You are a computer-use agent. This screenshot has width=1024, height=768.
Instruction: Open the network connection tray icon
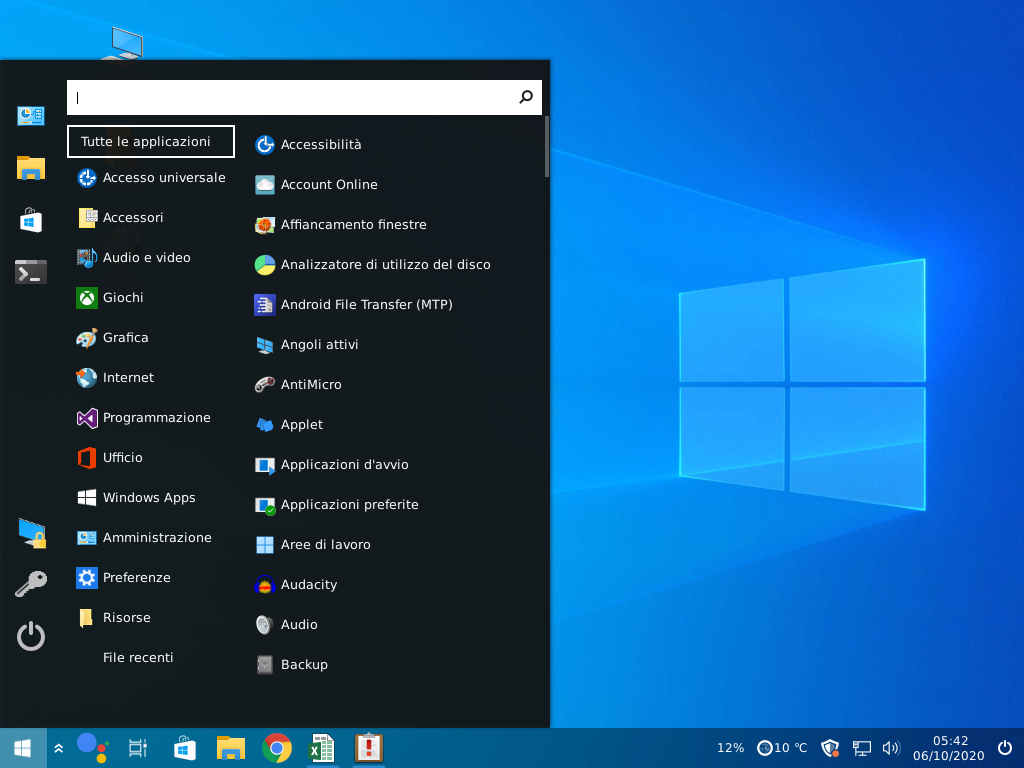coord(861,748)
